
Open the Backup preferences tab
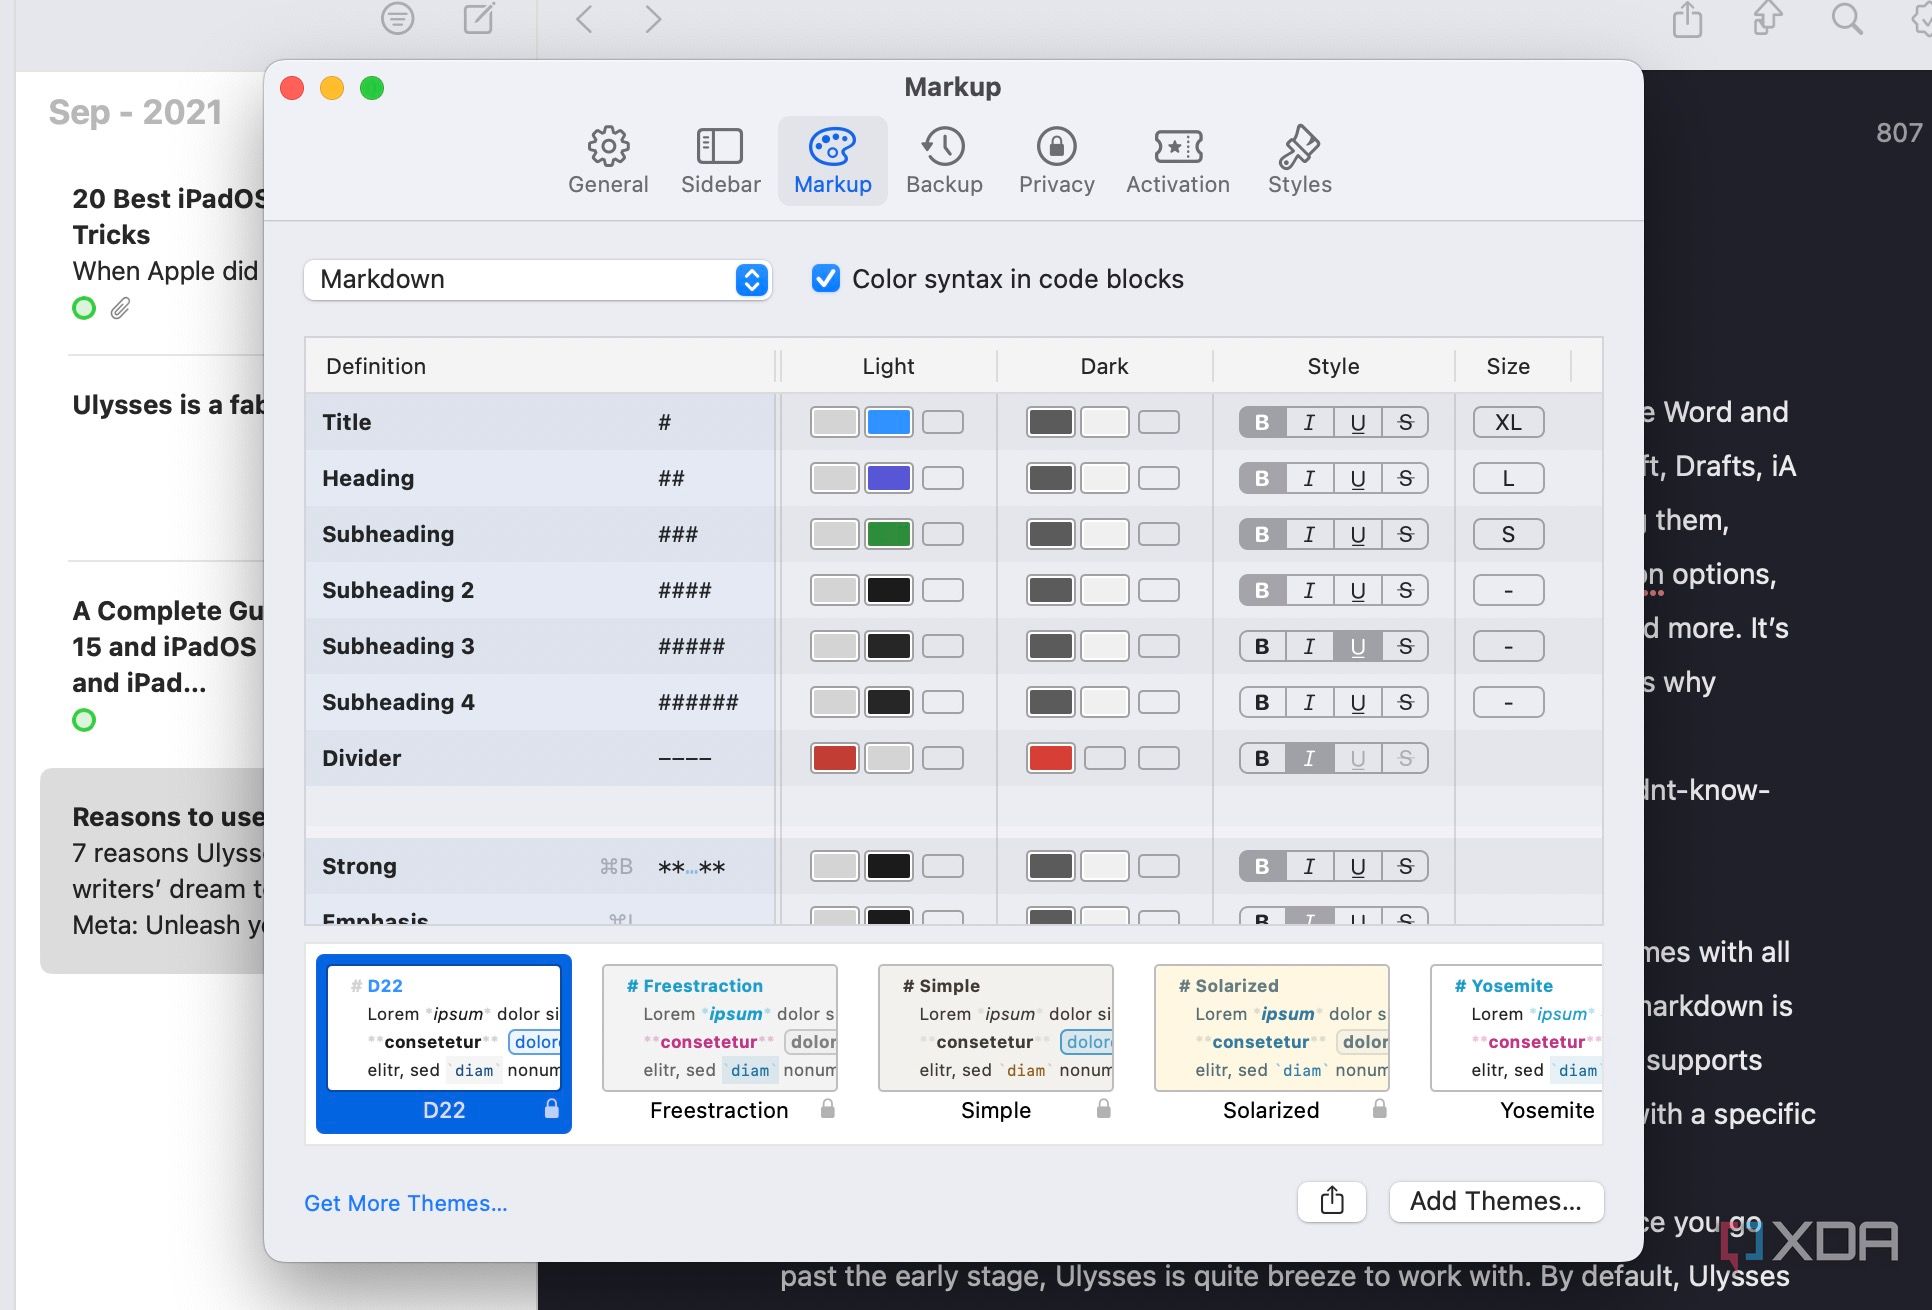(944, 161)
